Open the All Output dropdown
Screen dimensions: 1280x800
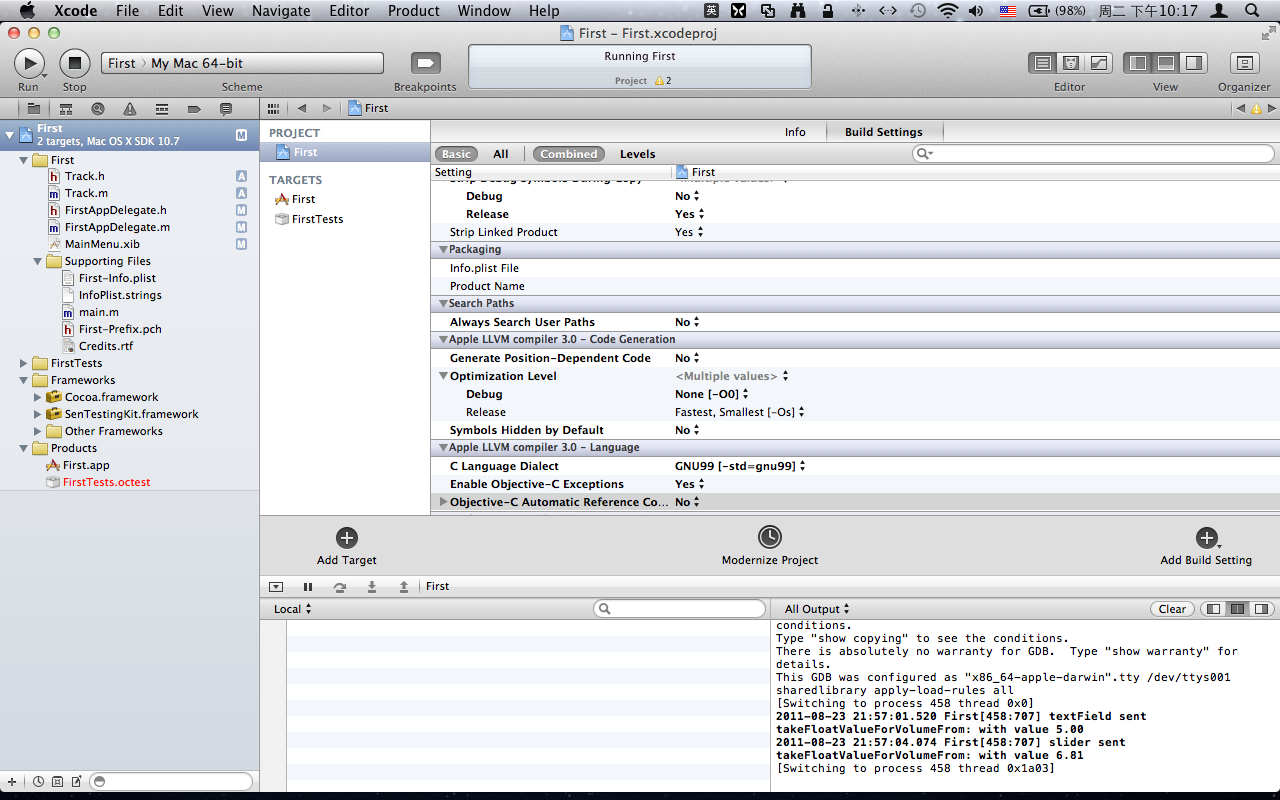(817, 609)
